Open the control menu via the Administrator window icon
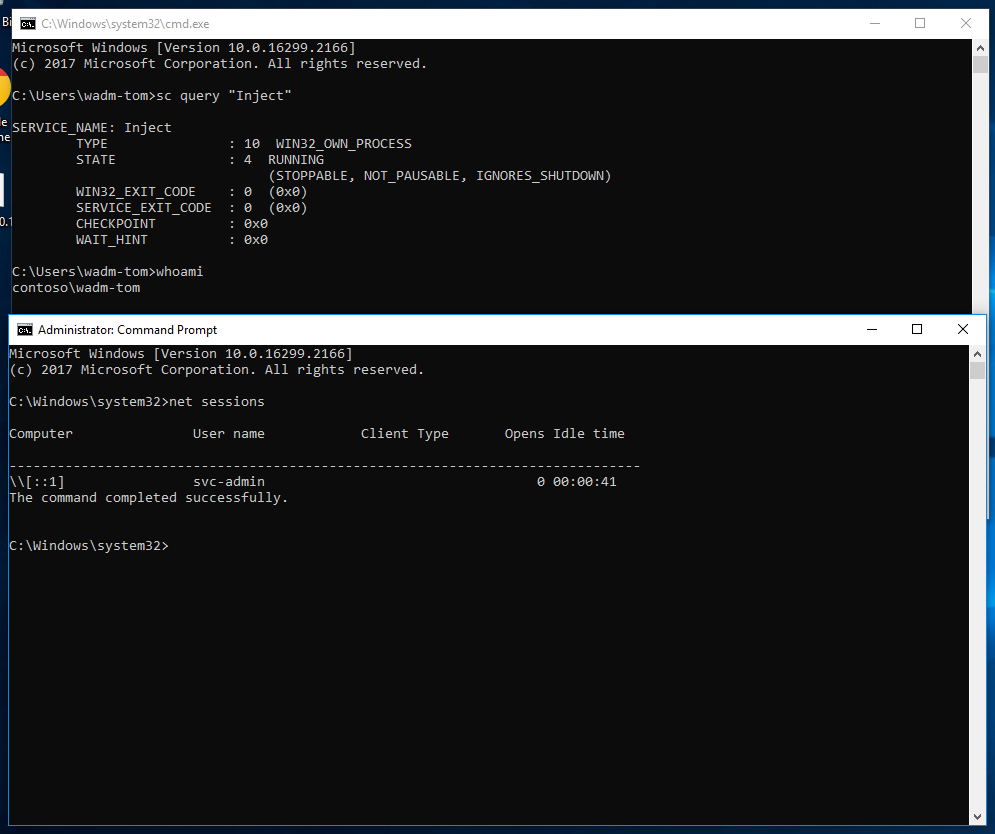 [26, 328]
